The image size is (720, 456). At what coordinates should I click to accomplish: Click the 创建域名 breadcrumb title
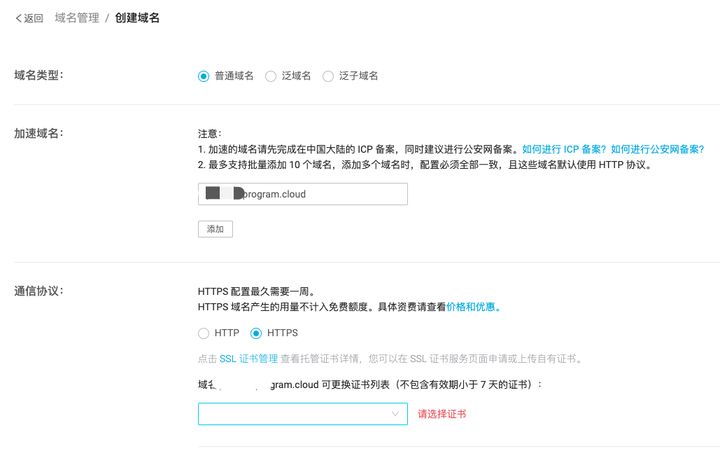pos(137,18)
